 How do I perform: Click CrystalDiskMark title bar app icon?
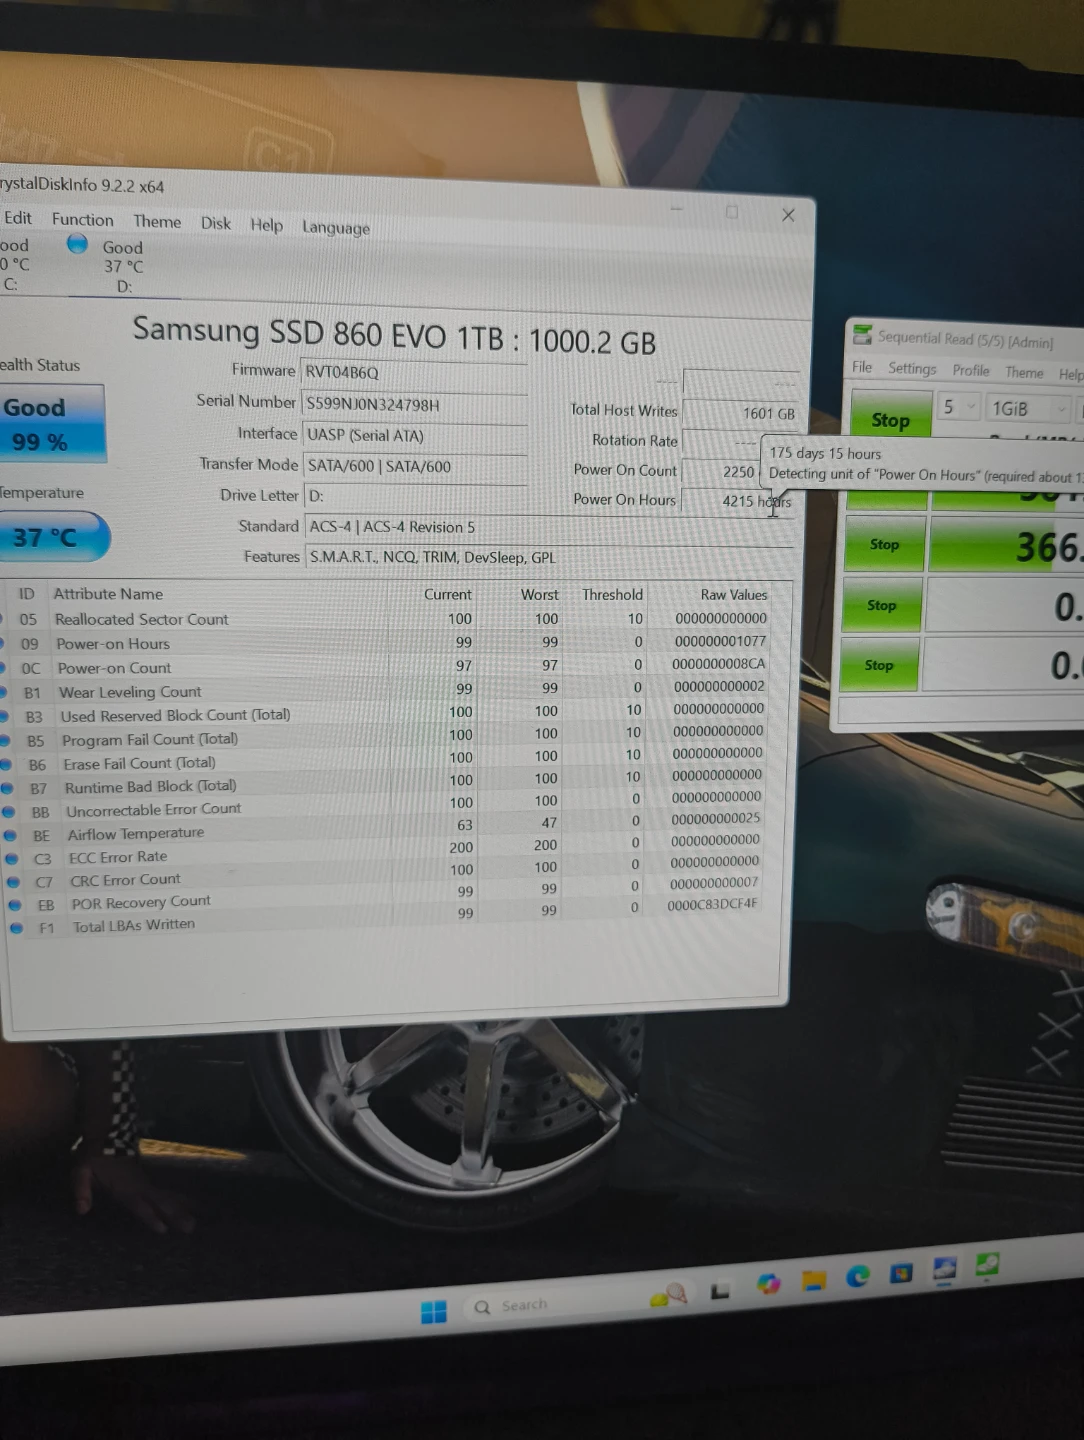[862, 335]
